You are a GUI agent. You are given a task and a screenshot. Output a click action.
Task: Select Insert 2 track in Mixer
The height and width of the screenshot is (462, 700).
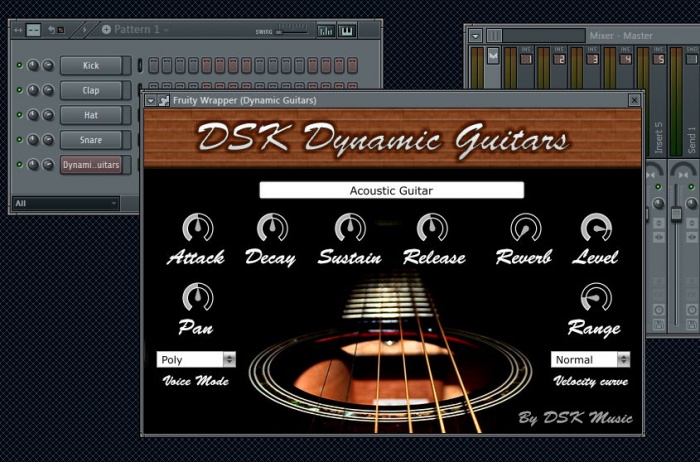point(559,59)
